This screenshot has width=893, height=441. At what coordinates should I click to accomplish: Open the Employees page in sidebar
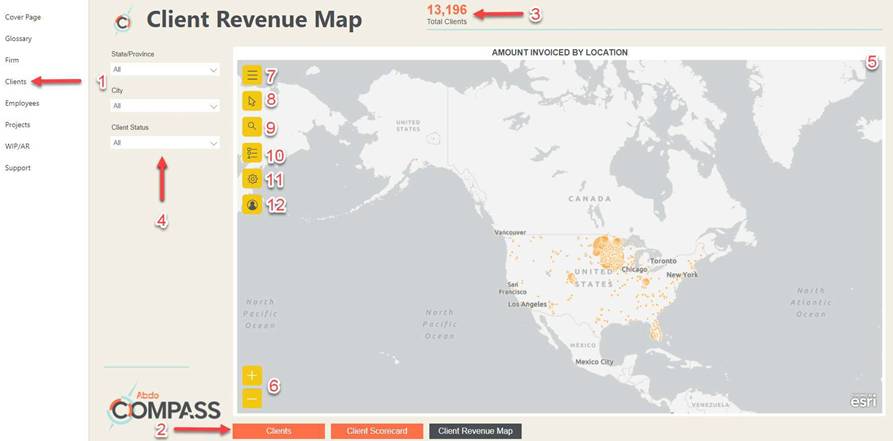tap(22, 103)
